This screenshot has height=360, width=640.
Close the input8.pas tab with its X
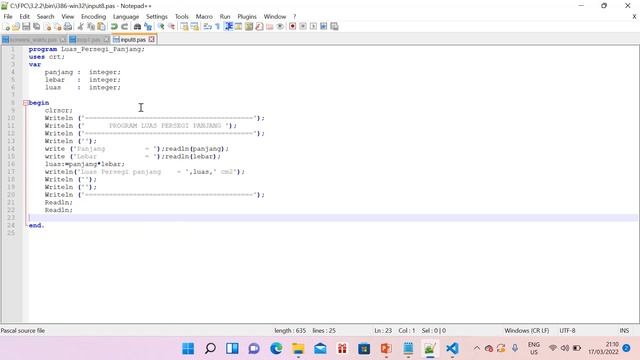(x=151, y=40)
